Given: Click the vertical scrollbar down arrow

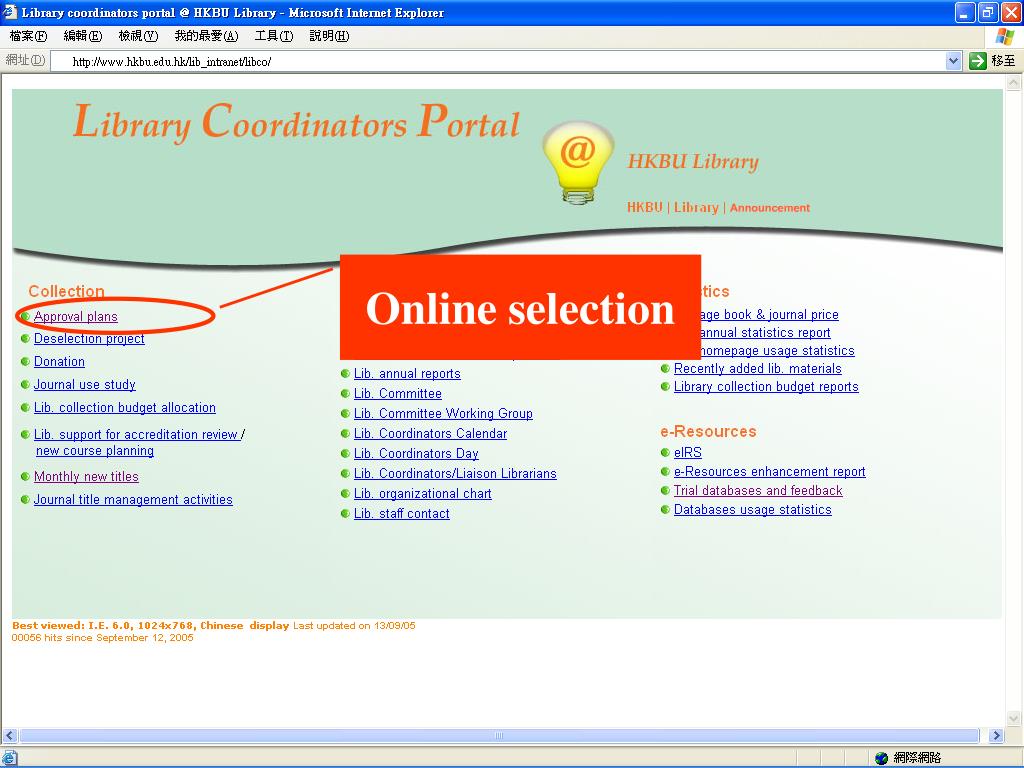Looking at the screenshot, I should pyautogui.click(x=1014, y=718).
